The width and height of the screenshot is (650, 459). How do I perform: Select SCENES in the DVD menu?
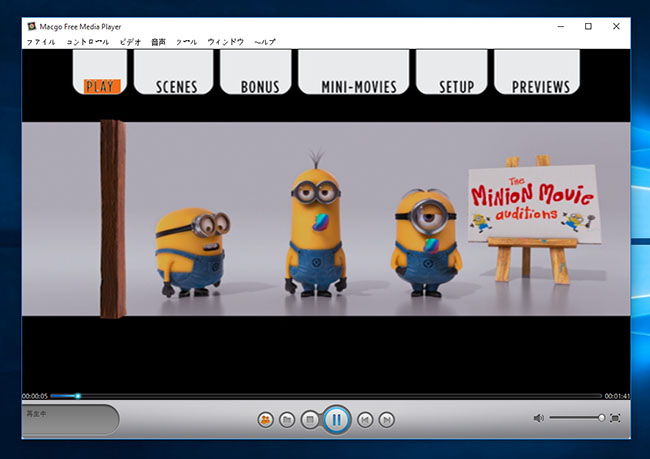point(176,87)
